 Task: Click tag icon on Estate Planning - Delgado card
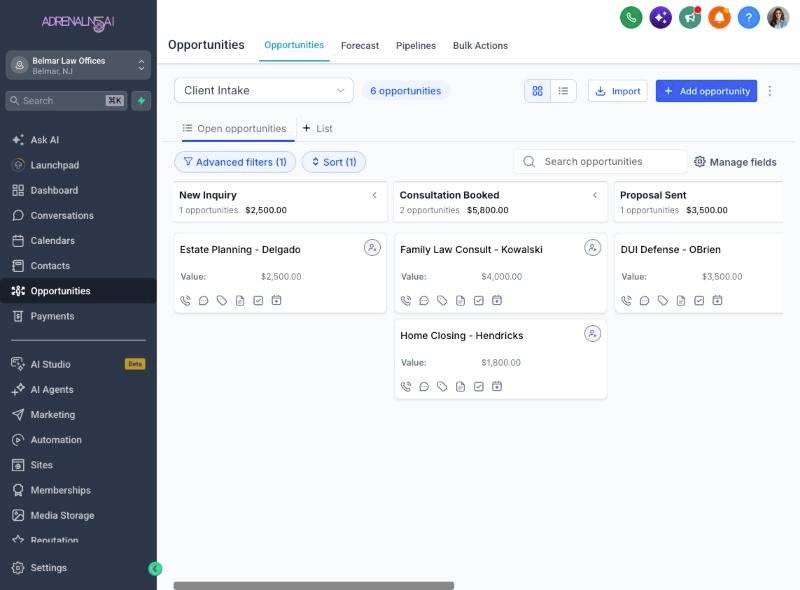(x=221, y=301)
